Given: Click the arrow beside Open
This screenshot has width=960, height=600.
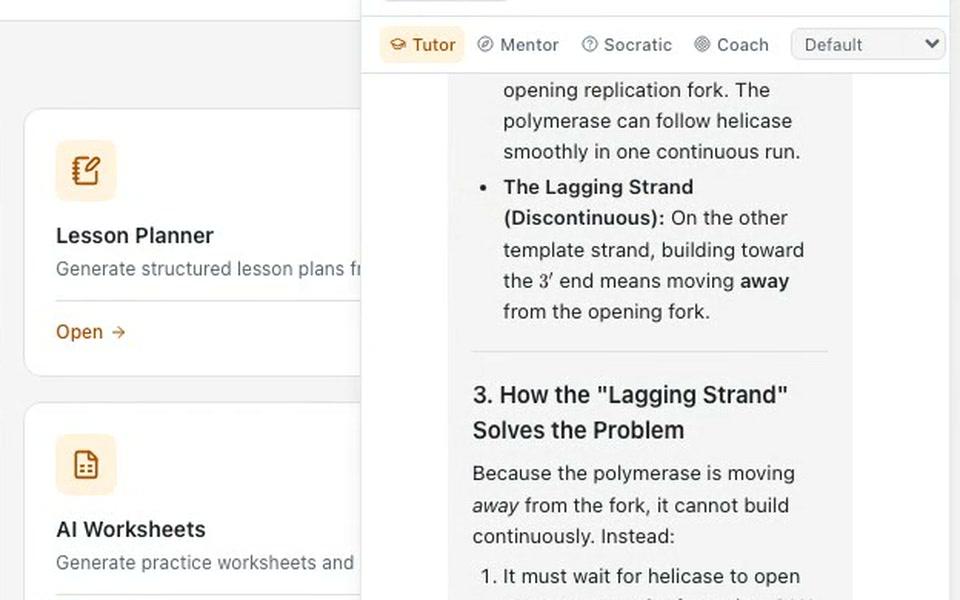Looking at the screenshot, I should click(x=119, y=332).
